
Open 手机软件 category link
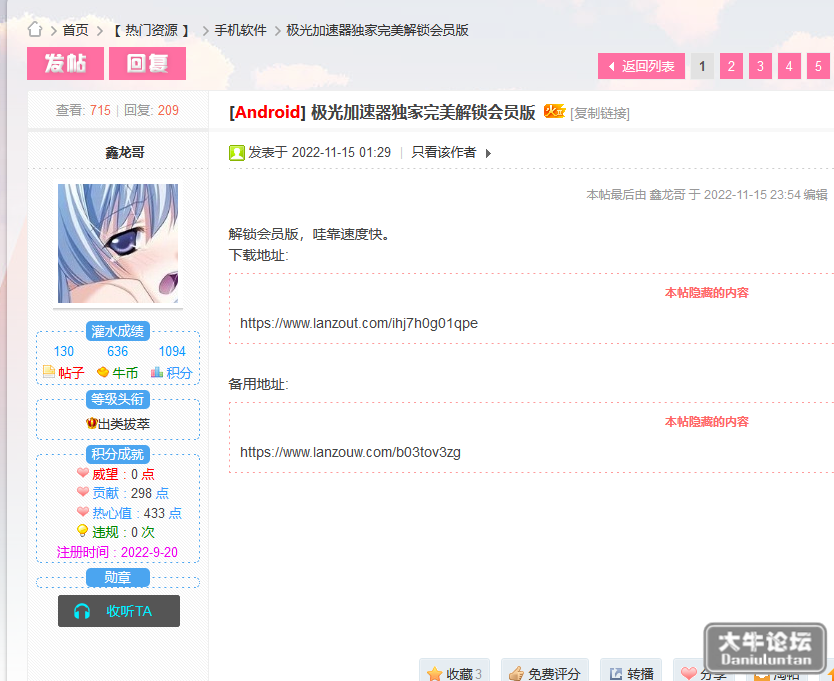point(240,30)
